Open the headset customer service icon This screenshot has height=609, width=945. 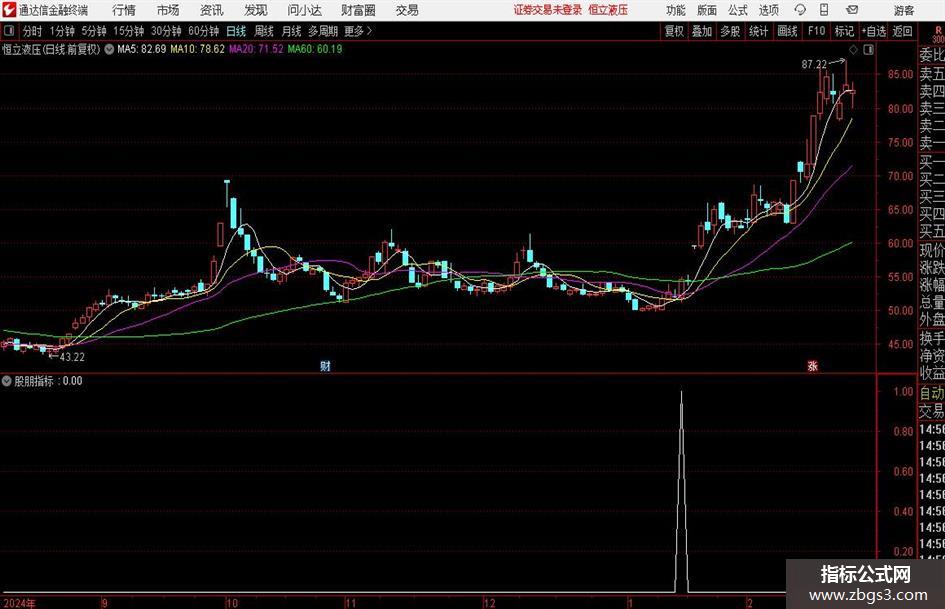pyautogui.click(x=800, y=10)
